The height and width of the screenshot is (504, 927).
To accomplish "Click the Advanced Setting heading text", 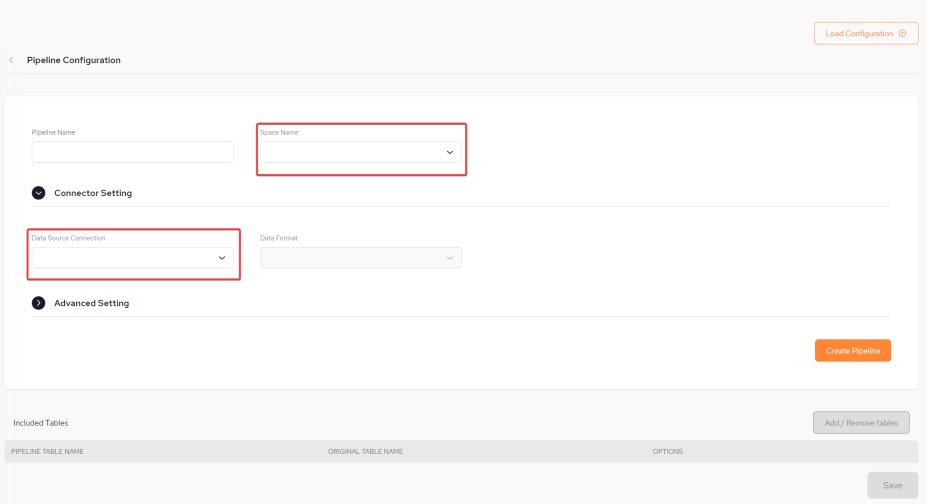I will (92, 303).
